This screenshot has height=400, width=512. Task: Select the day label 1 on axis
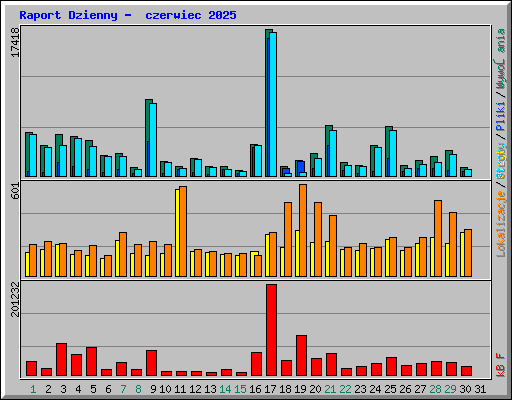click(33, 389)
